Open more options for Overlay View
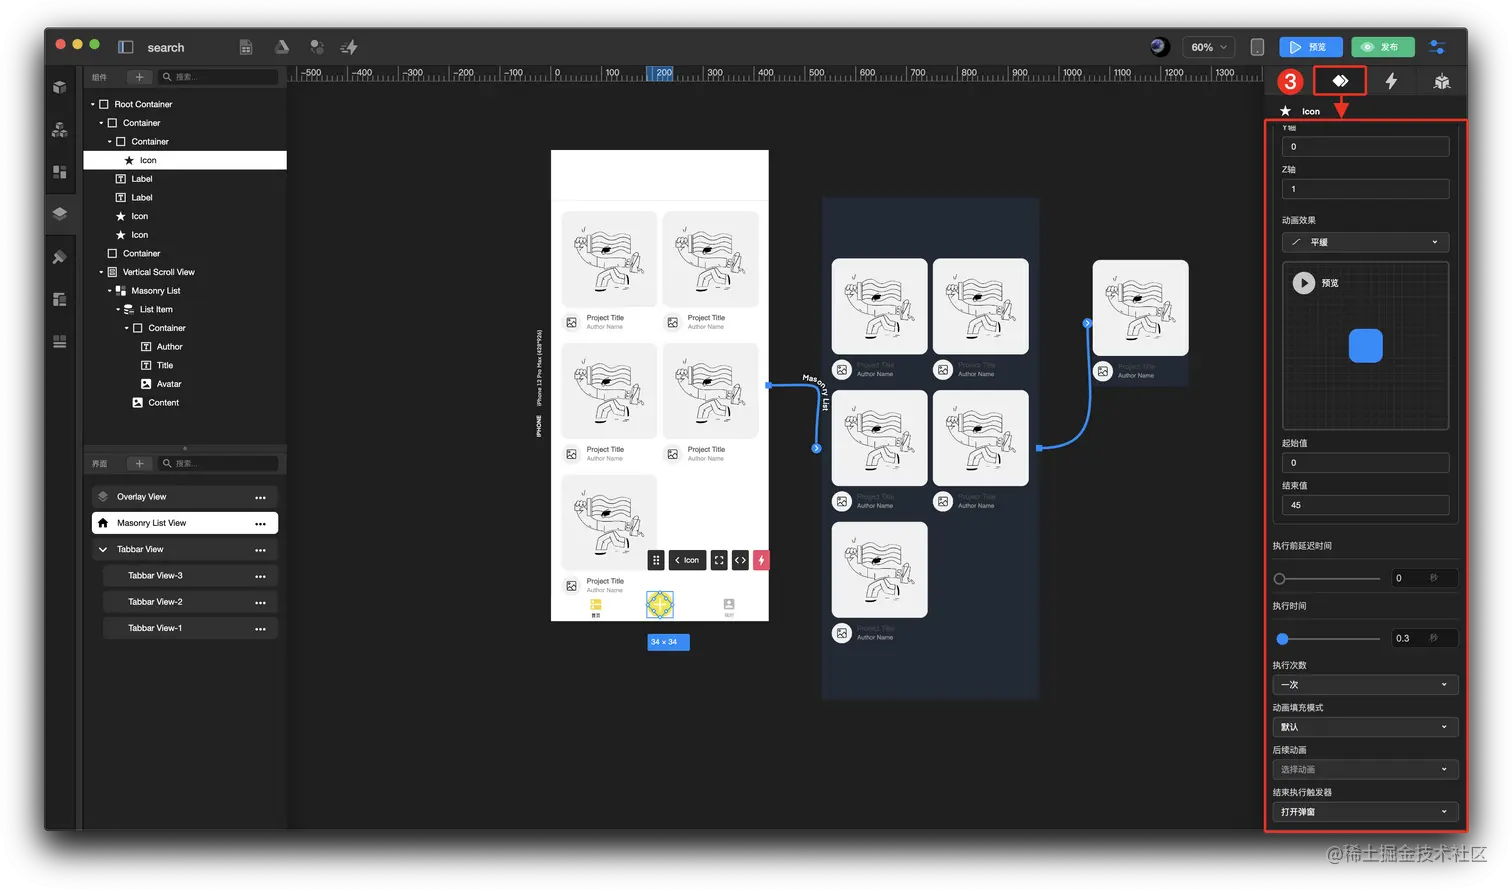1512x889 pixels. 260,497
